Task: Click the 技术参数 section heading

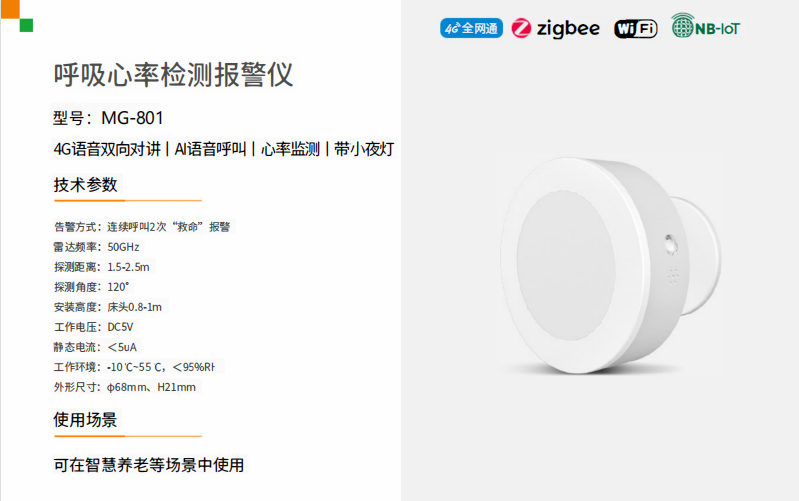Action: (85, 185)
